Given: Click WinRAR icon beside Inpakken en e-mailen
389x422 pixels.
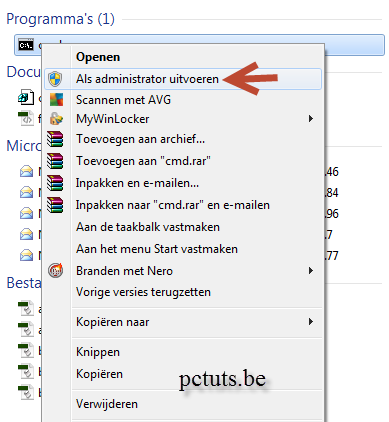Looking at the screenshot, I should [55, 183].
